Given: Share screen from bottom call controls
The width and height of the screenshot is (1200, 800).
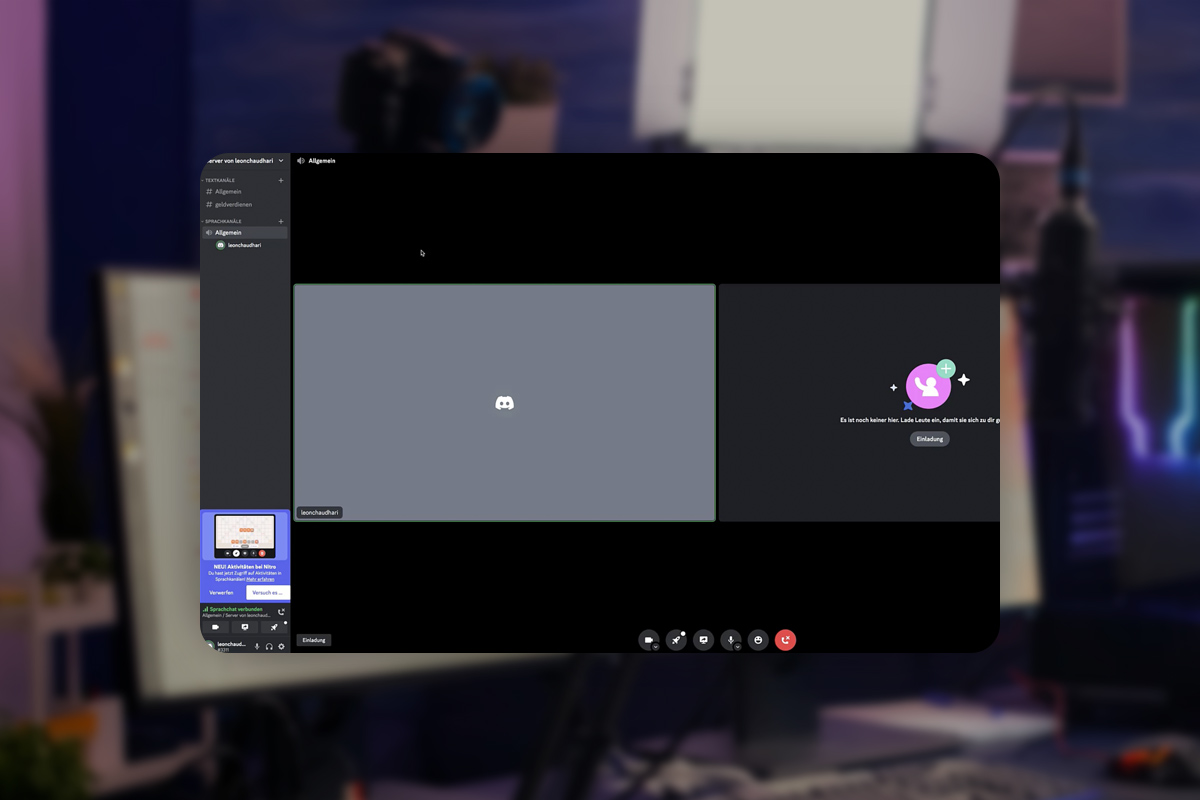Looking at the screenshot, I should coord(704,640).
